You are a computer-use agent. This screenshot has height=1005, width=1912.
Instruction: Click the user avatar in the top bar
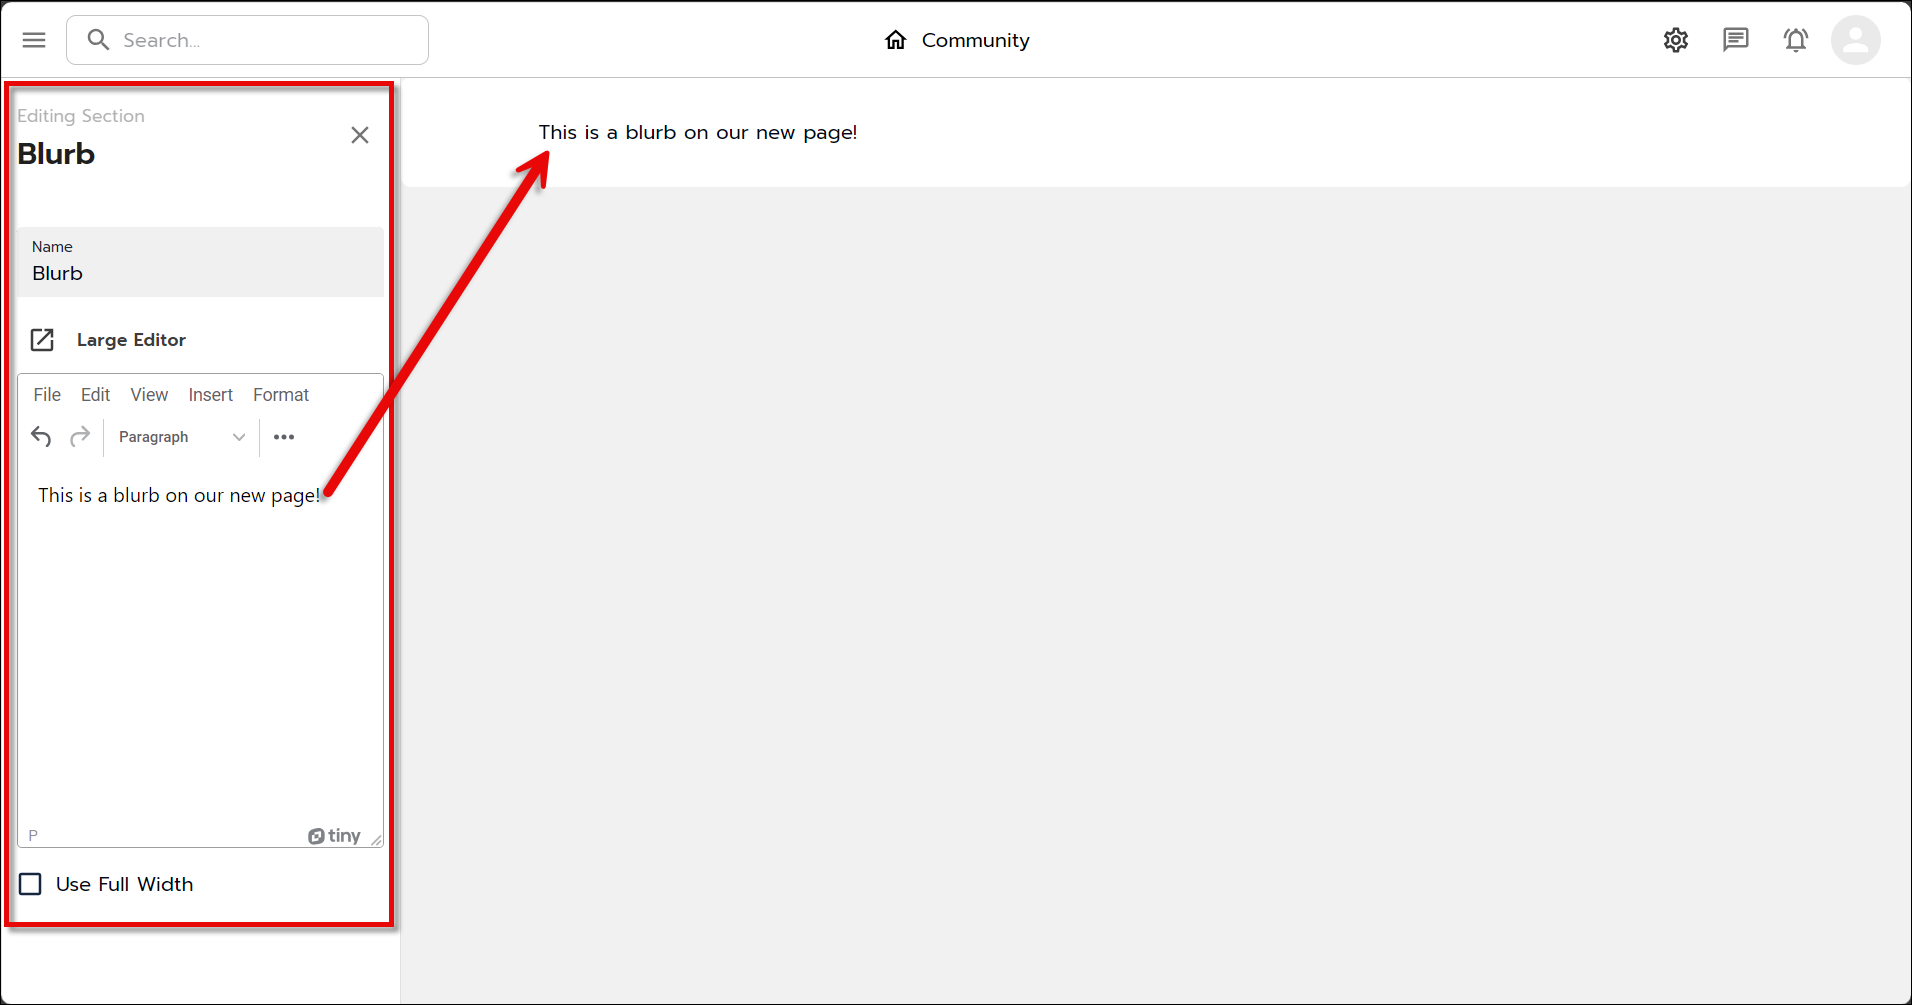click(1855, 40)
